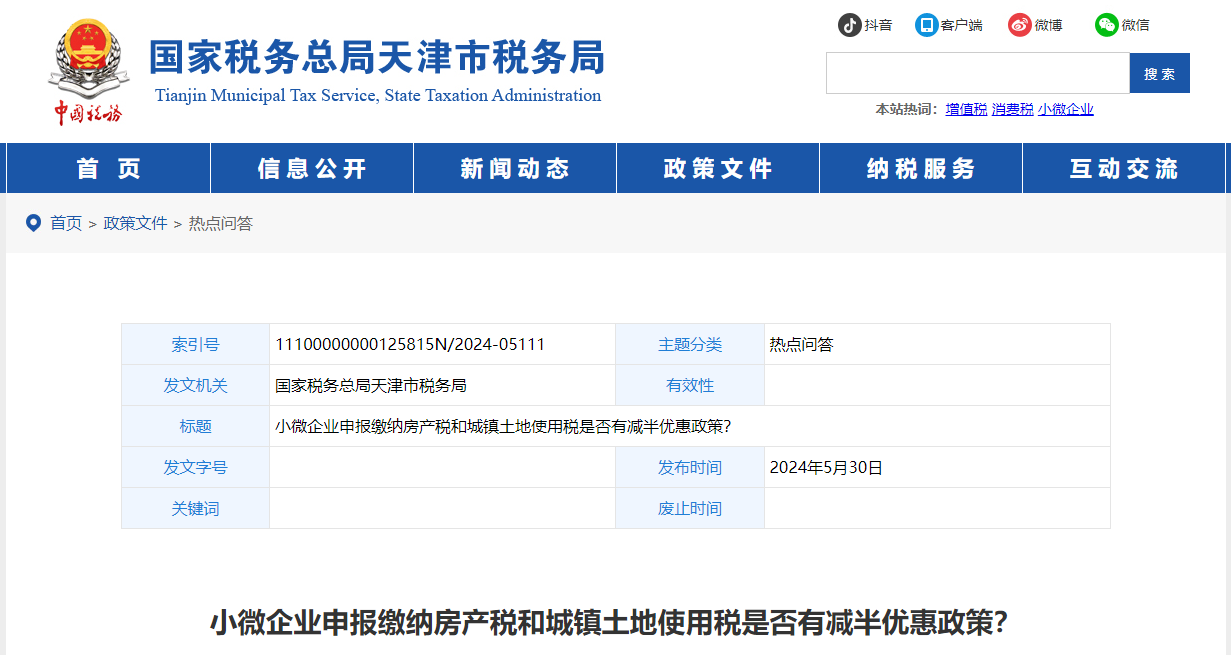The width and height of the screenshot is (1231, 655).
Task: Click 热点问答 in the breadcrumb
Action: [221, 223]
